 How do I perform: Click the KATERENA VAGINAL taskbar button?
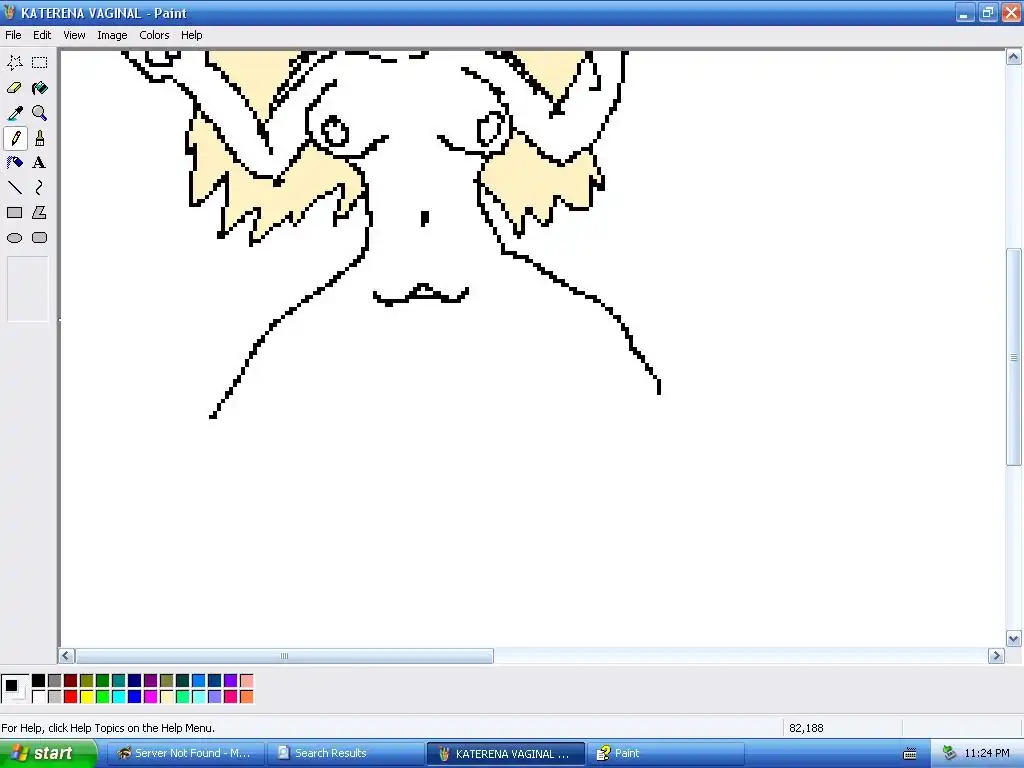coord(505,753)
